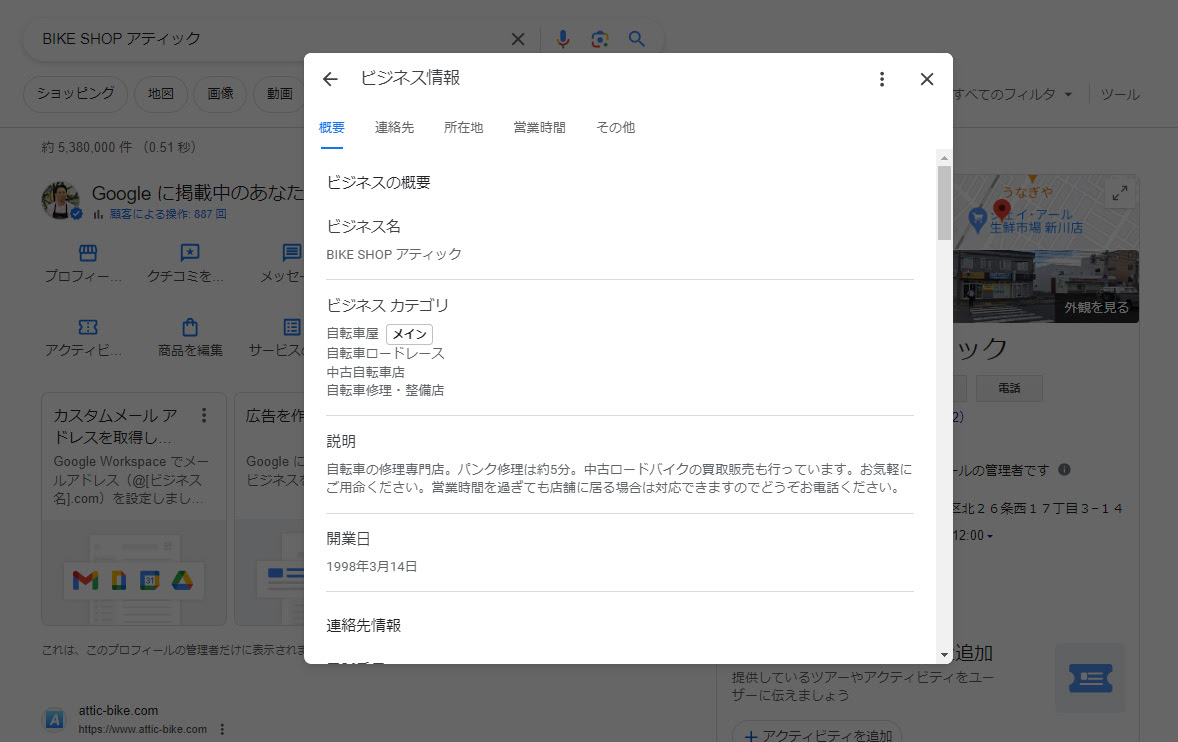Image resolution: width=1178 pixels, height=742 pixels.
Task: Open the サービス list icon
Action: pos(291,327)
